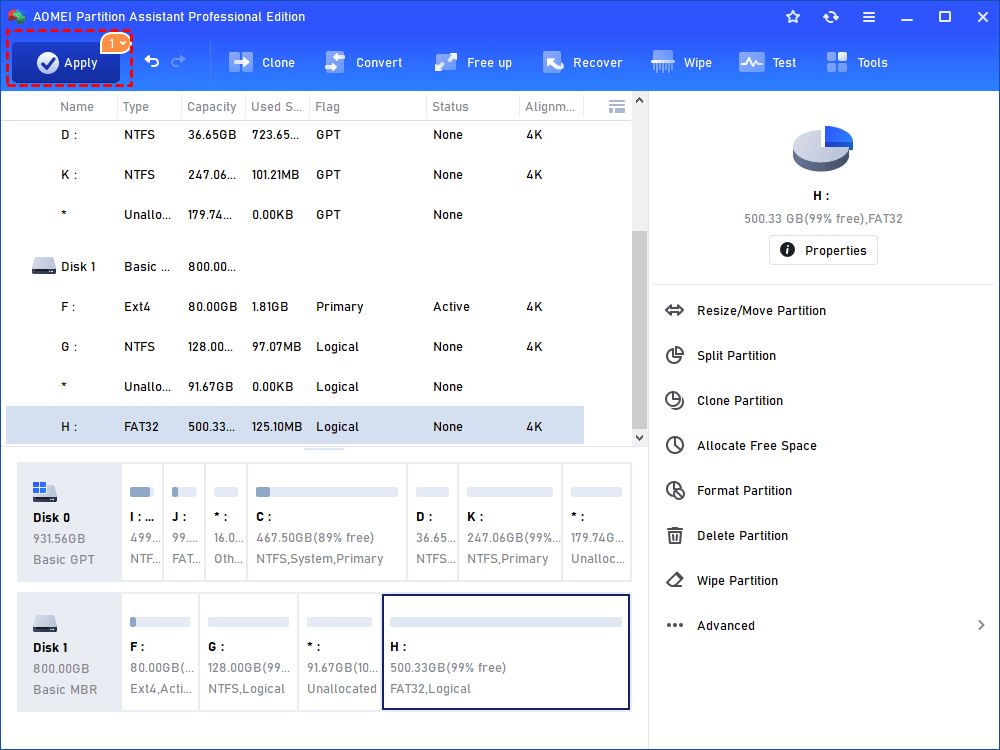Click the Format Partition icon
1000x750 pixels.
click(x=675, y=490)
